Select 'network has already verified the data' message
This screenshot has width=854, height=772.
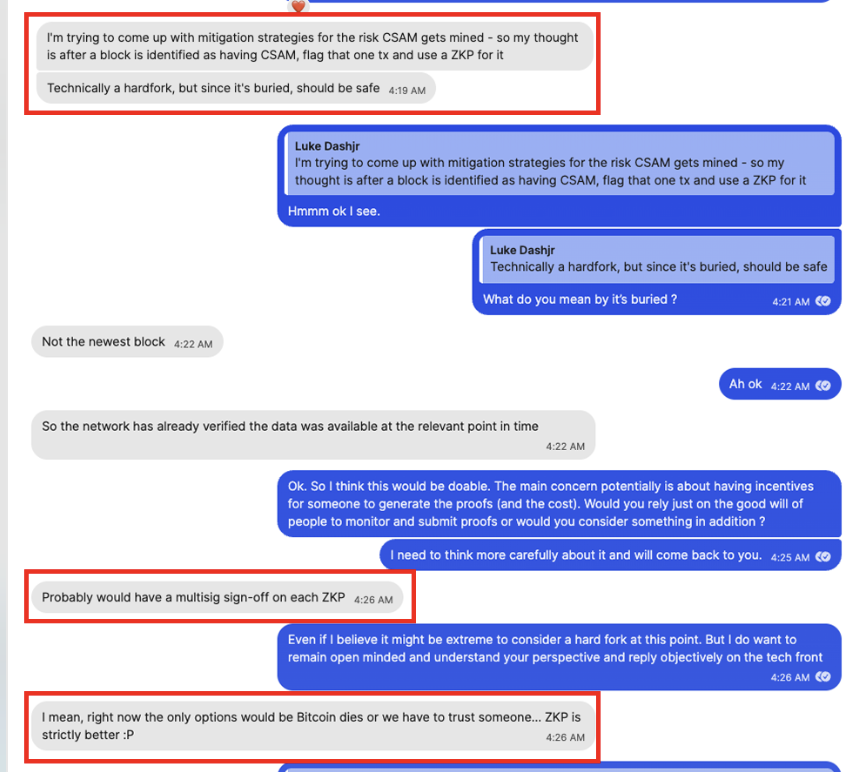(x=313, y=435)
